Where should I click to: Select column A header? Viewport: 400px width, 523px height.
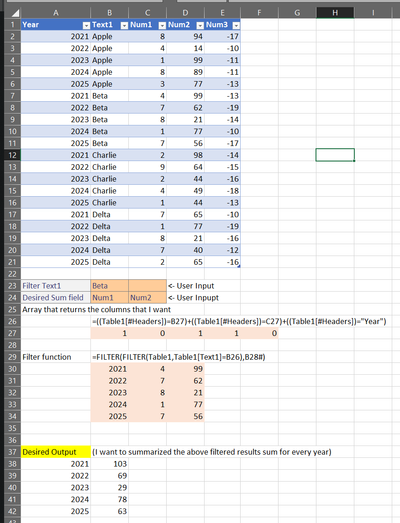coord(56,13)
